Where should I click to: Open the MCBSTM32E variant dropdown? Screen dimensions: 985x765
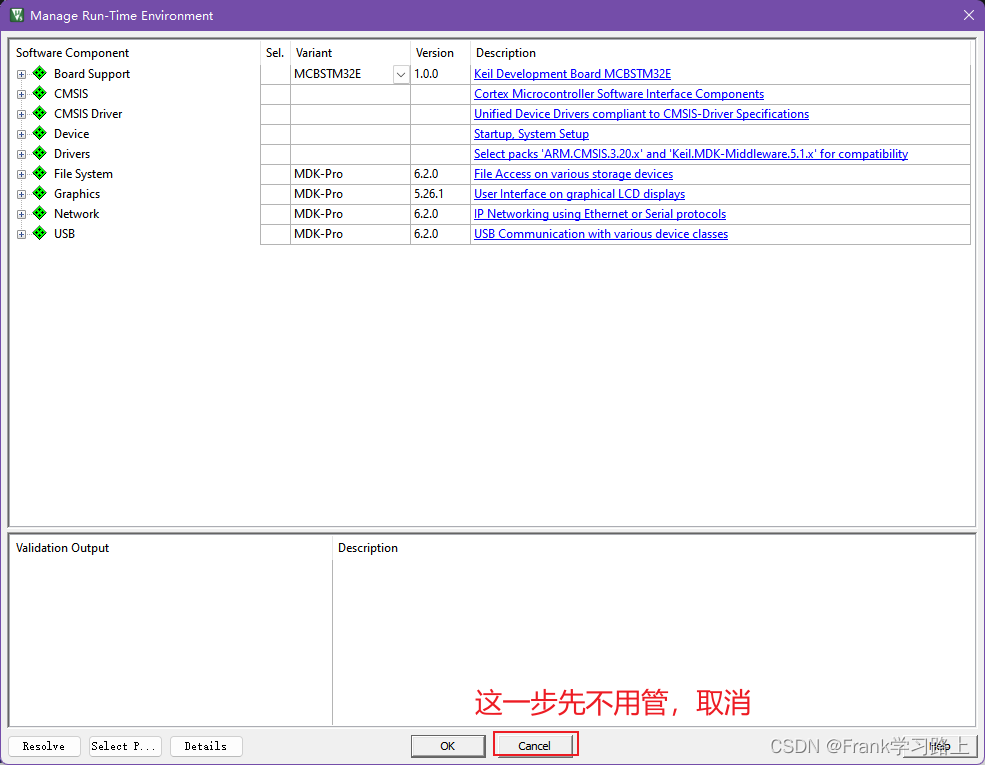pos(401,74)
